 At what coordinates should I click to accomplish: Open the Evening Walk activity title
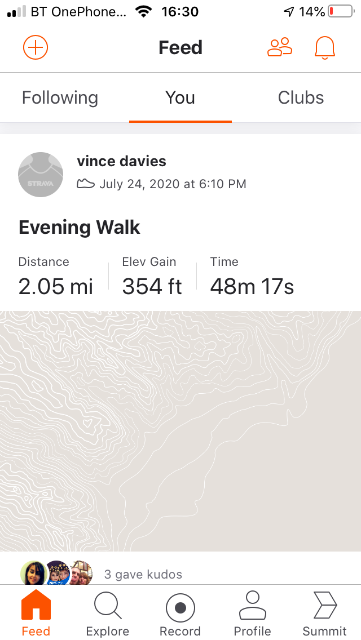click(x=80, y=227)
